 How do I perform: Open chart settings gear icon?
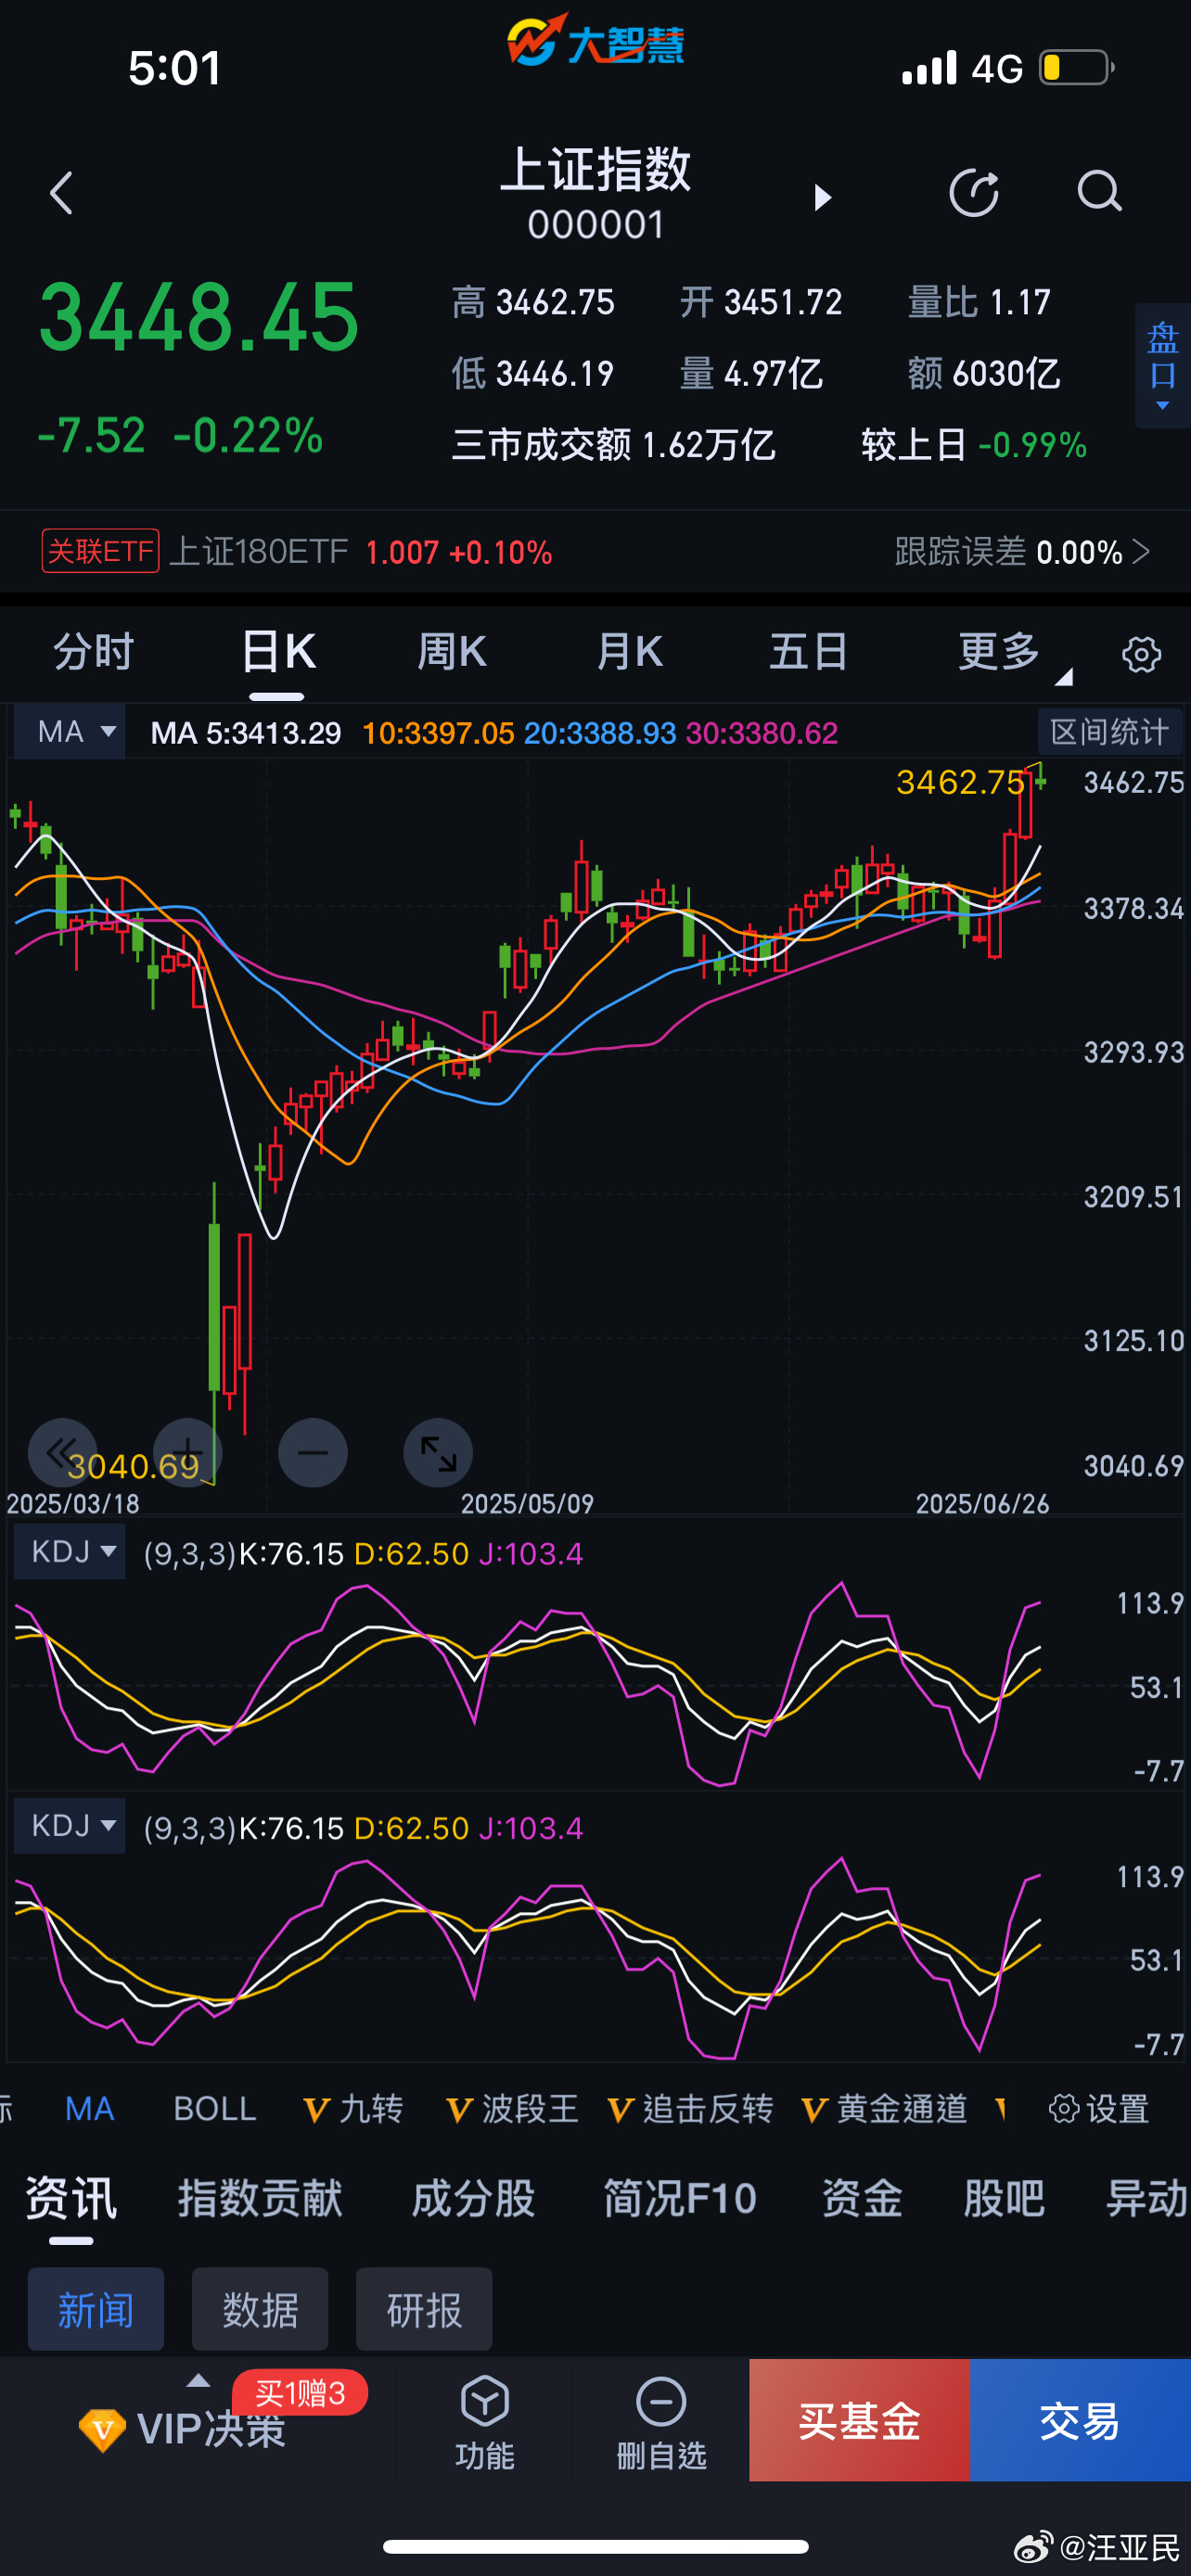(x=1141, y=655)
